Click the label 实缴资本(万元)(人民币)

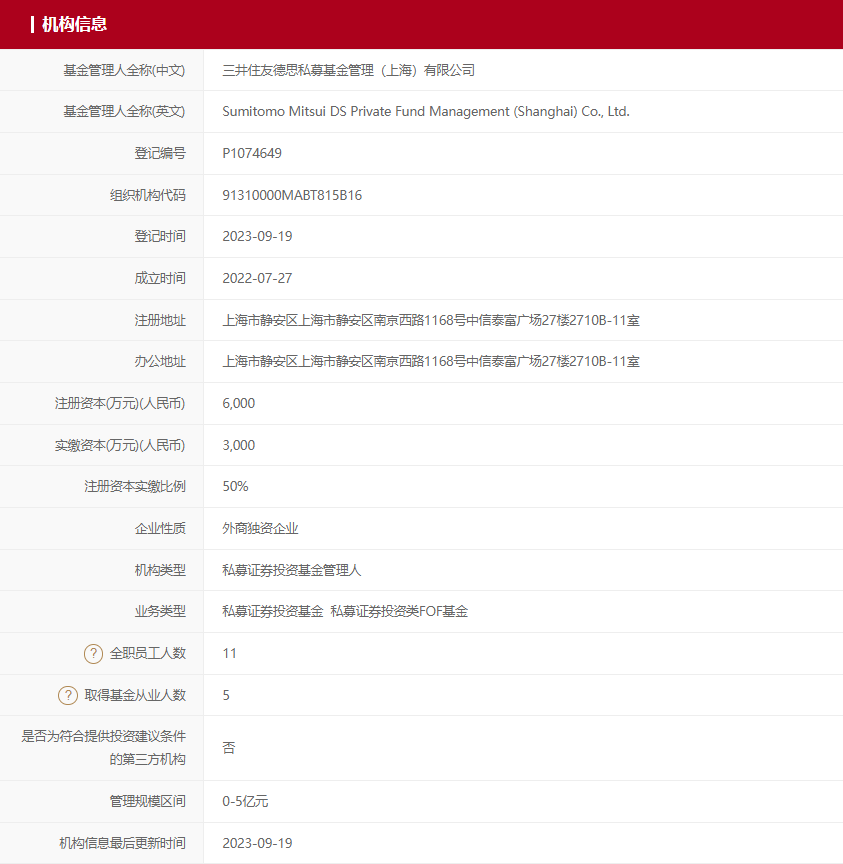pyautogui.click(x=120, y=445)
